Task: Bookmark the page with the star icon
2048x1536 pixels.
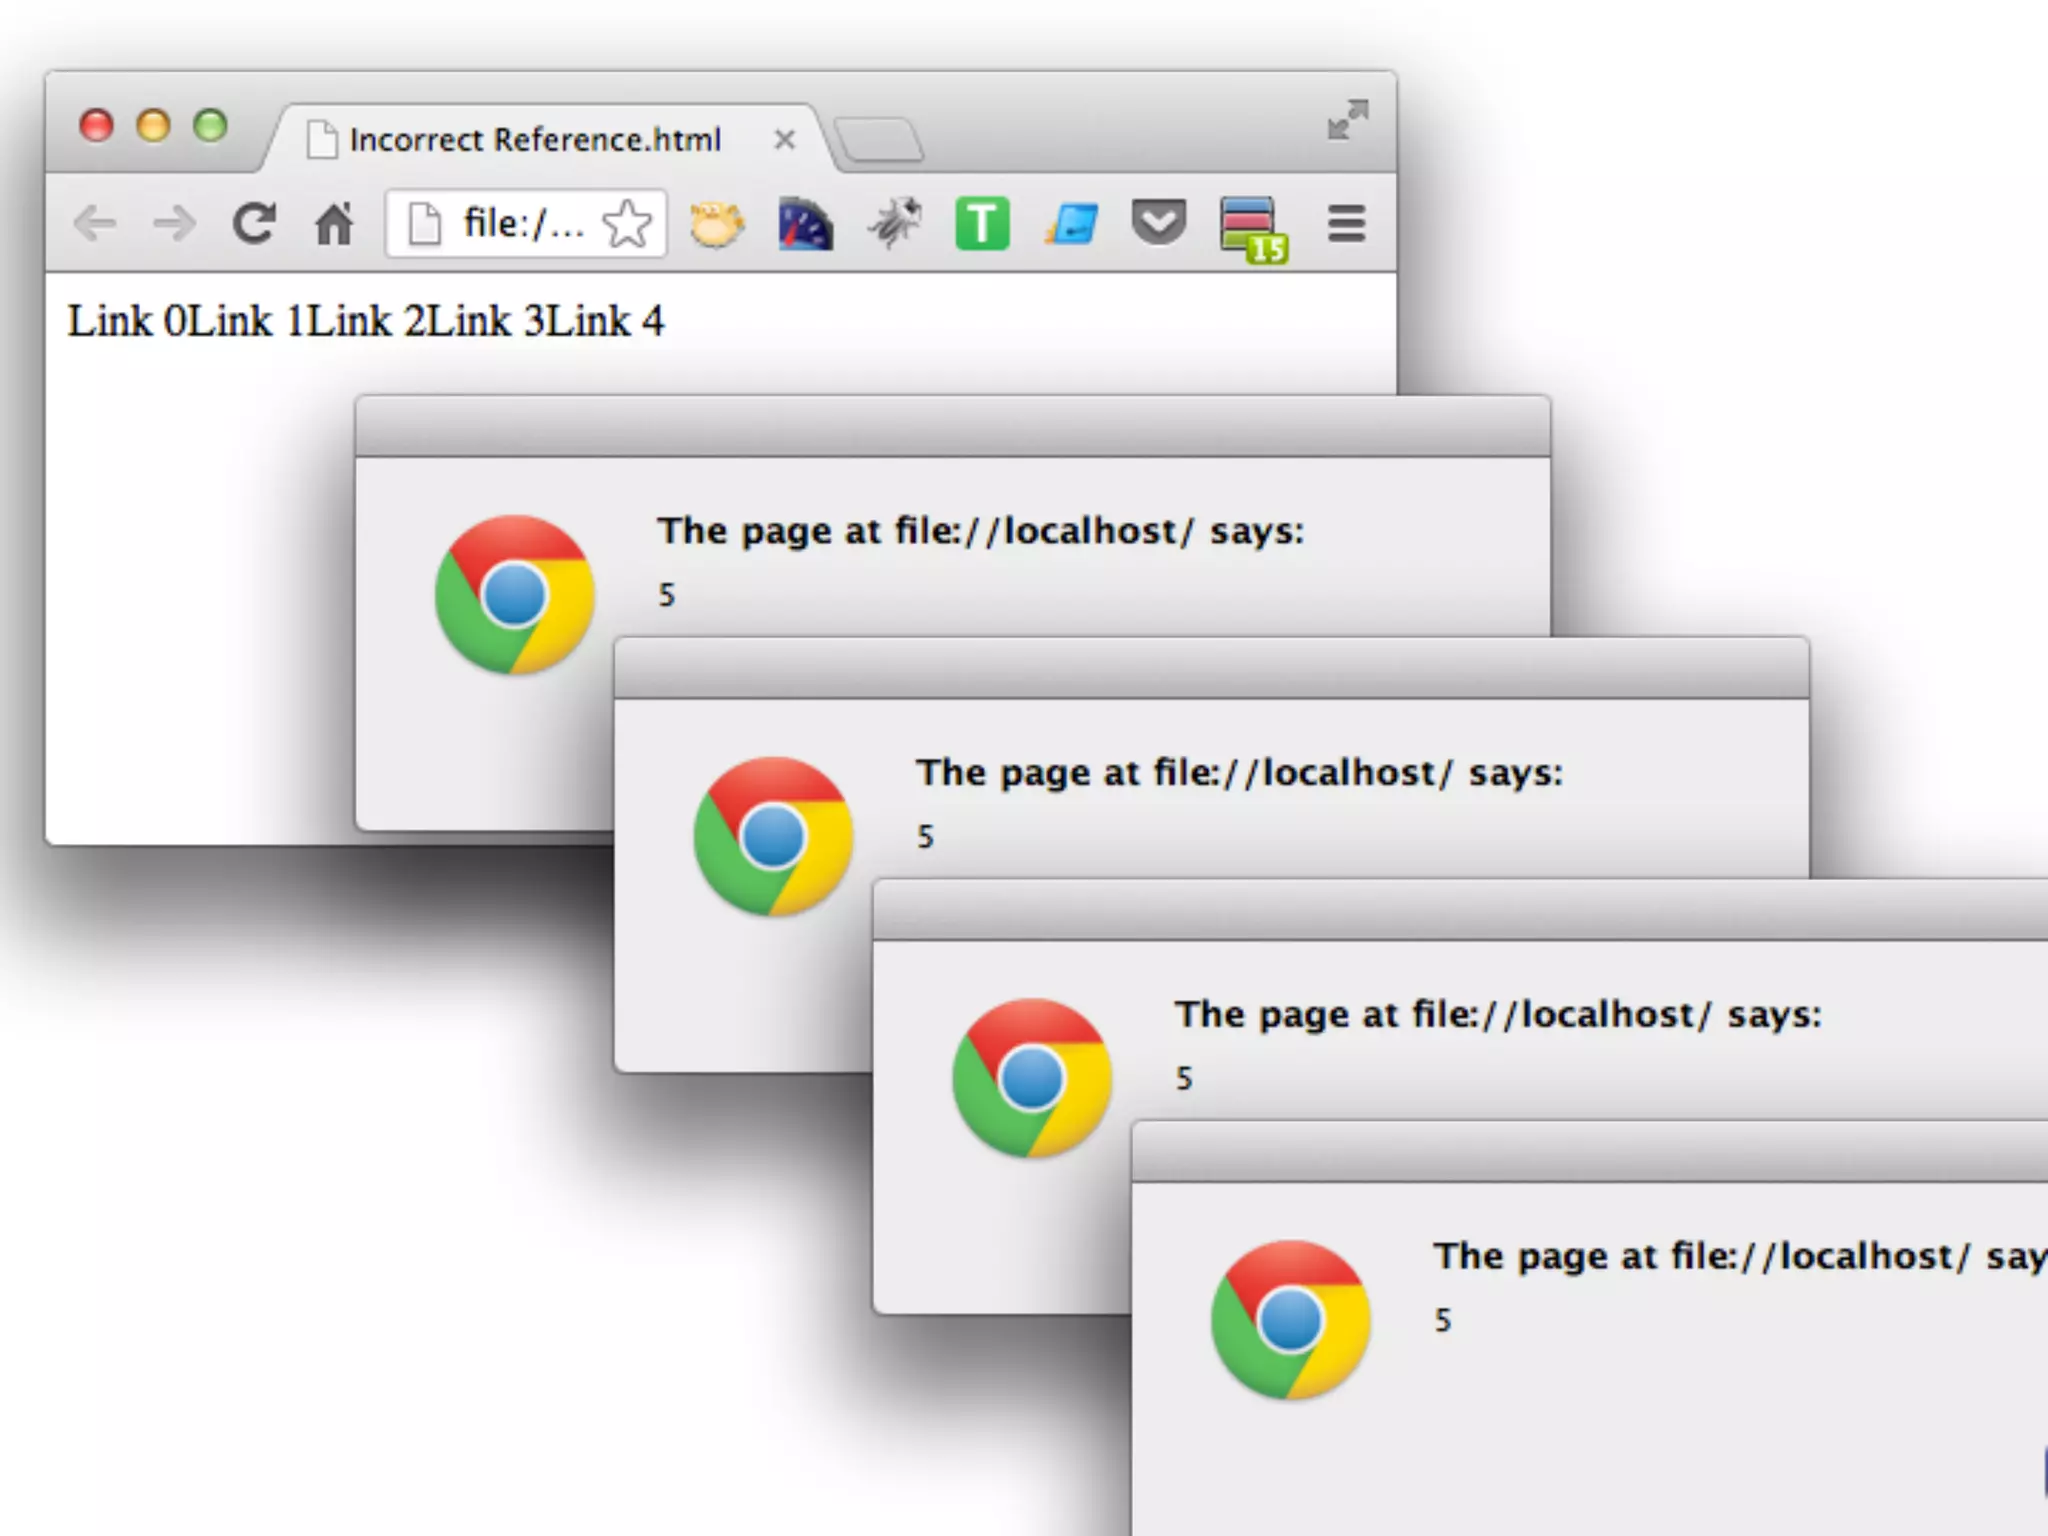Action: coord(628,223)
